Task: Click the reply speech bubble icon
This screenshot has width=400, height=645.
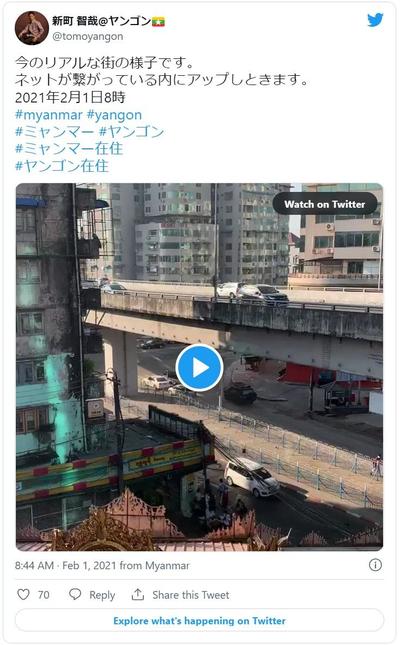Action: click(x=75, y=594)
